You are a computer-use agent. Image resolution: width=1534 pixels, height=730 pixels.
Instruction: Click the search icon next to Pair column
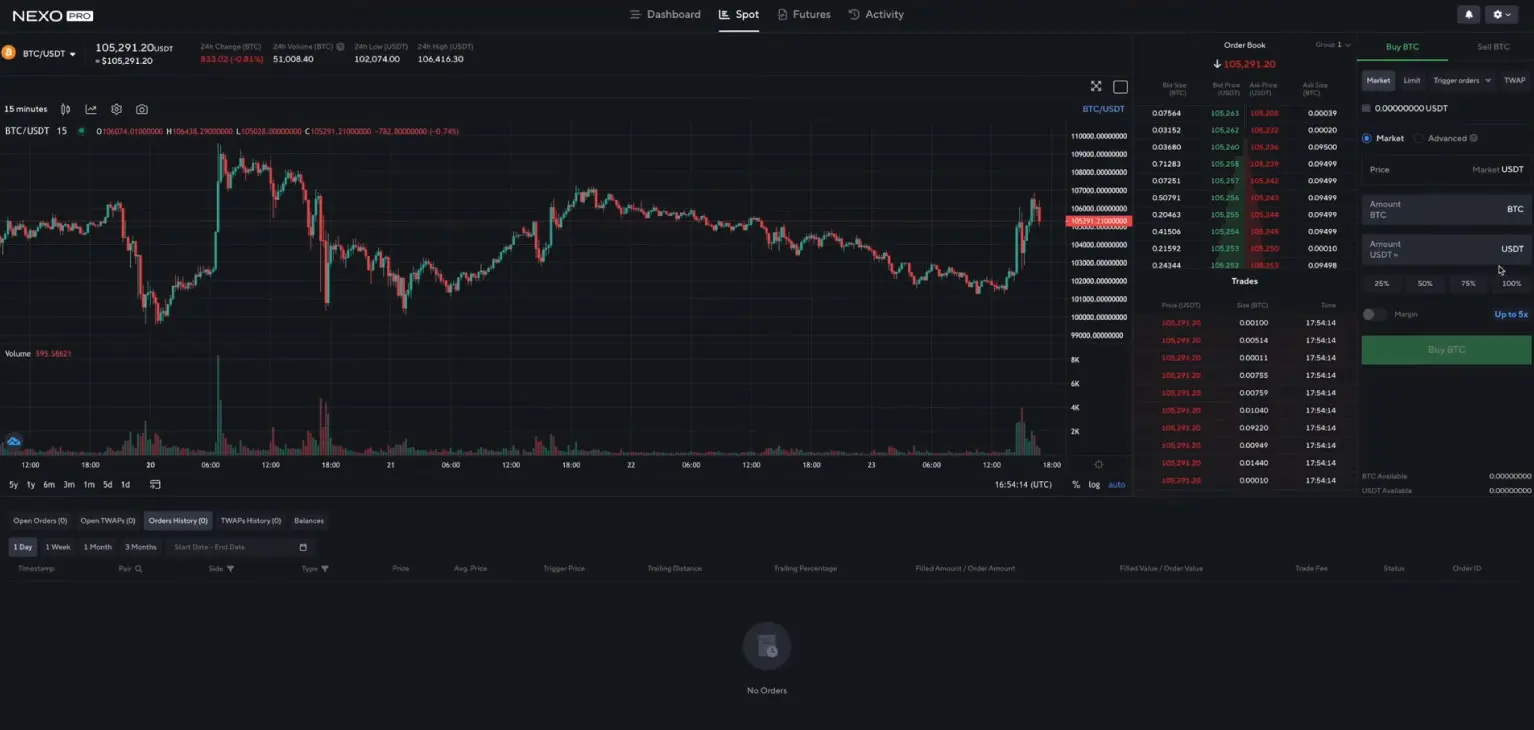138,568
